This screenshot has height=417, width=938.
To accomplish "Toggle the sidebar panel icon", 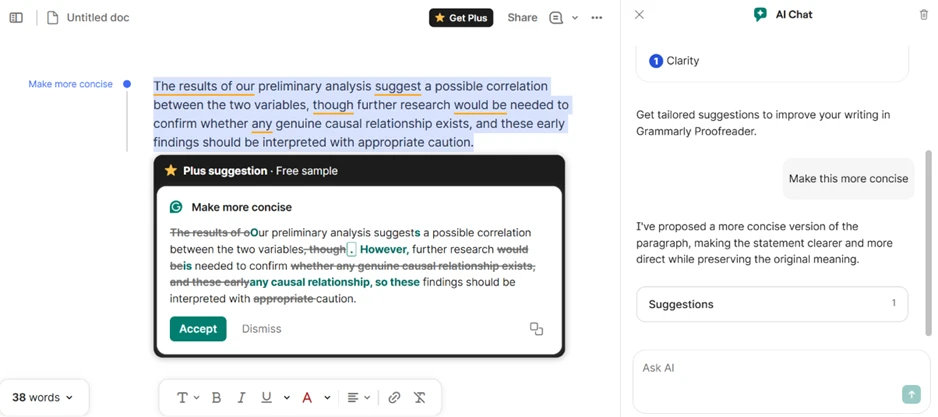I will pyautogui.click(x=16, y=18).
